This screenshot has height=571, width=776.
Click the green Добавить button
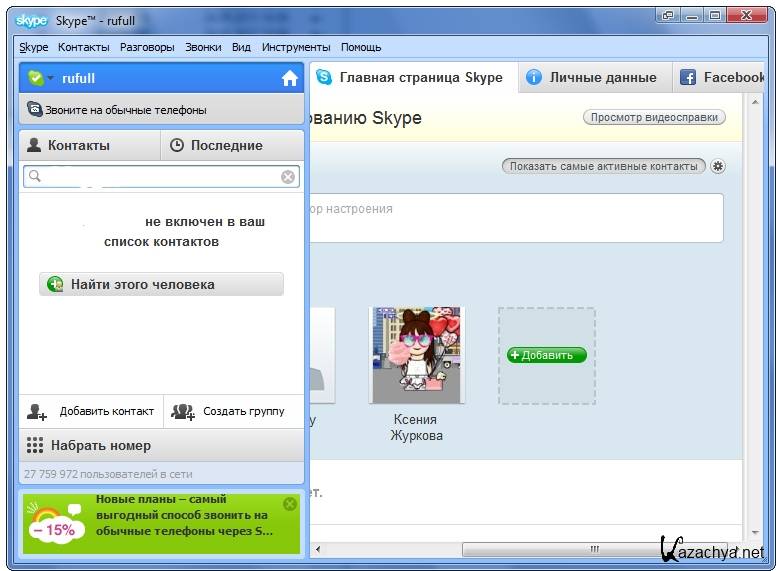click(546, 355)
